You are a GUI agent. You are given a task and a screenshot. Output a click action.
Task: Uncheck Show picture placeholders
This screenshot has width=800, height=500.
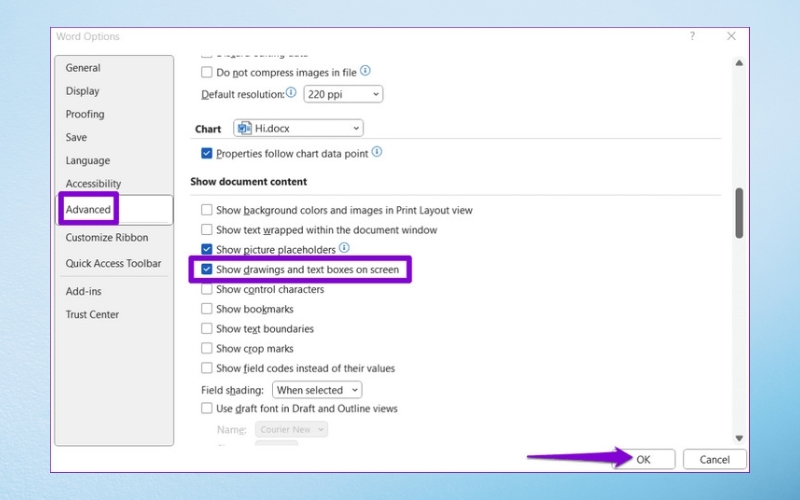[207, 249]
